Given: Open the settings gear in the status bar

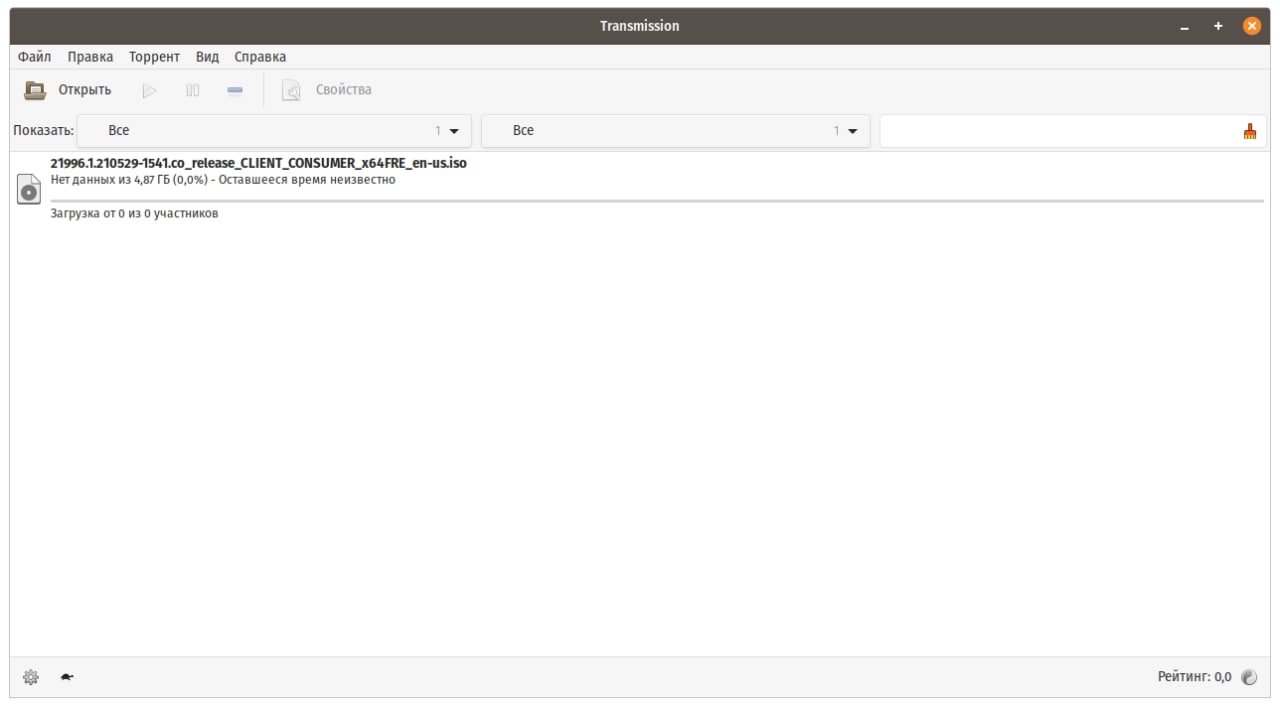Looking at the screenshot, I should 31,677.
